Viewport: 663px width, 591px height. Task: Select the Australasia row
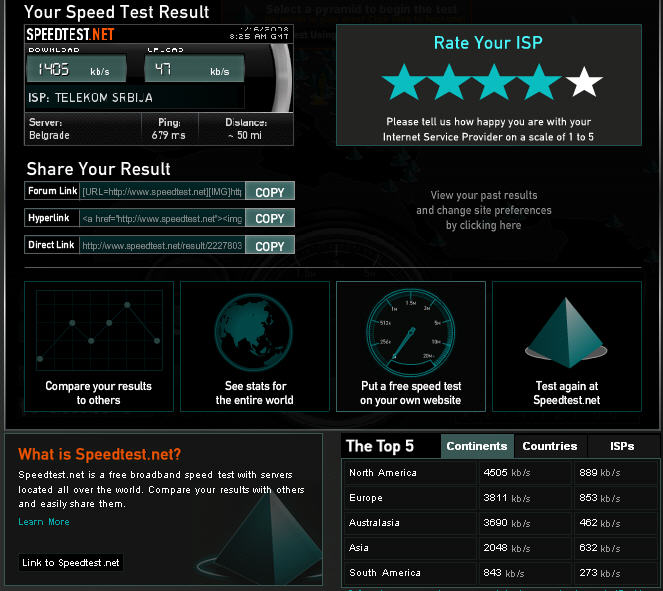[x=501, y=523]
